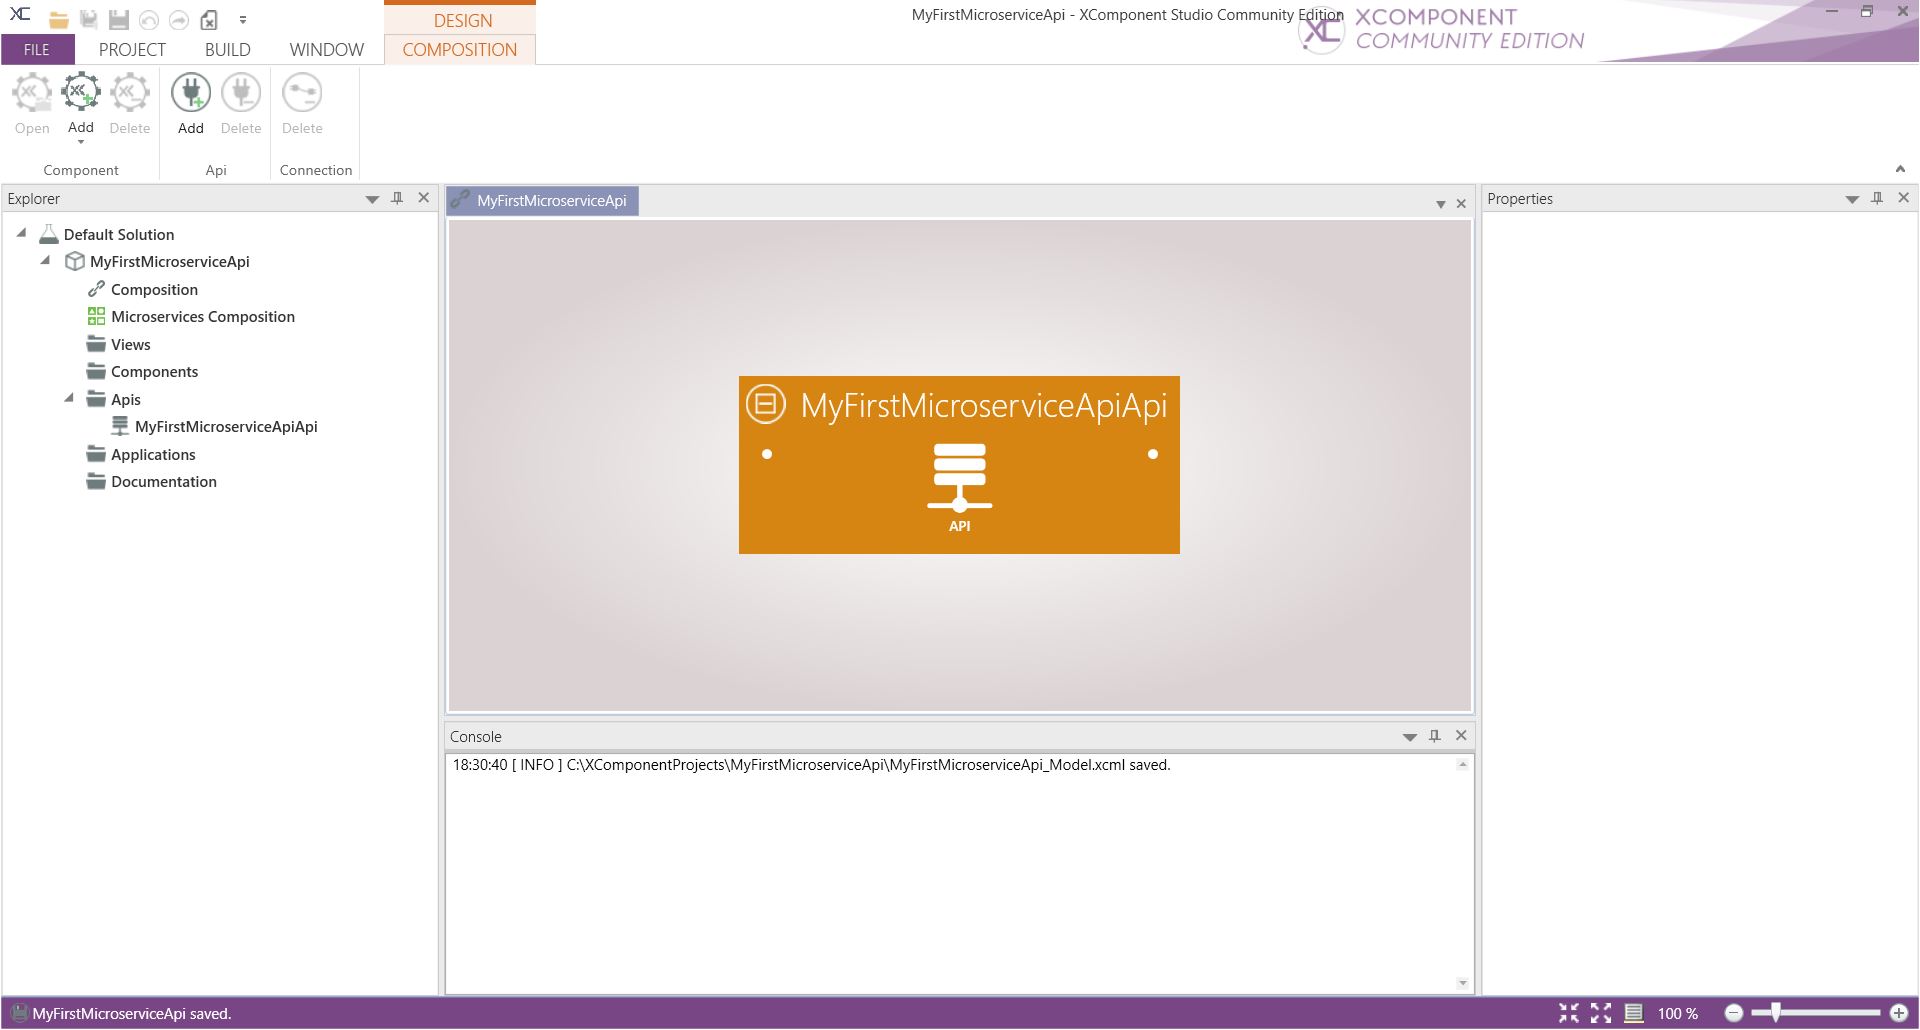Select the Views folder
The image size is (1920, 1030).
coord(131,344)
